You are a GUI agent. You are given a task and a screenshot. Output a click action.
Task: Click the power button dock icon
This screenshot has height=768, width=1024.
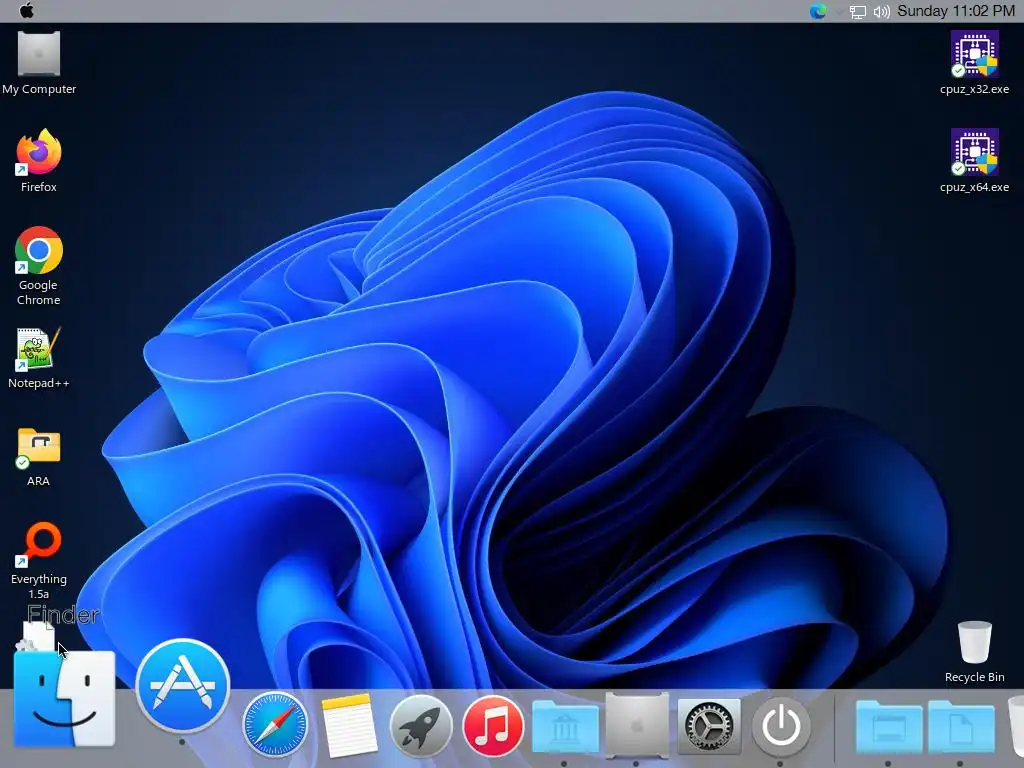click(x=781, y=726)
